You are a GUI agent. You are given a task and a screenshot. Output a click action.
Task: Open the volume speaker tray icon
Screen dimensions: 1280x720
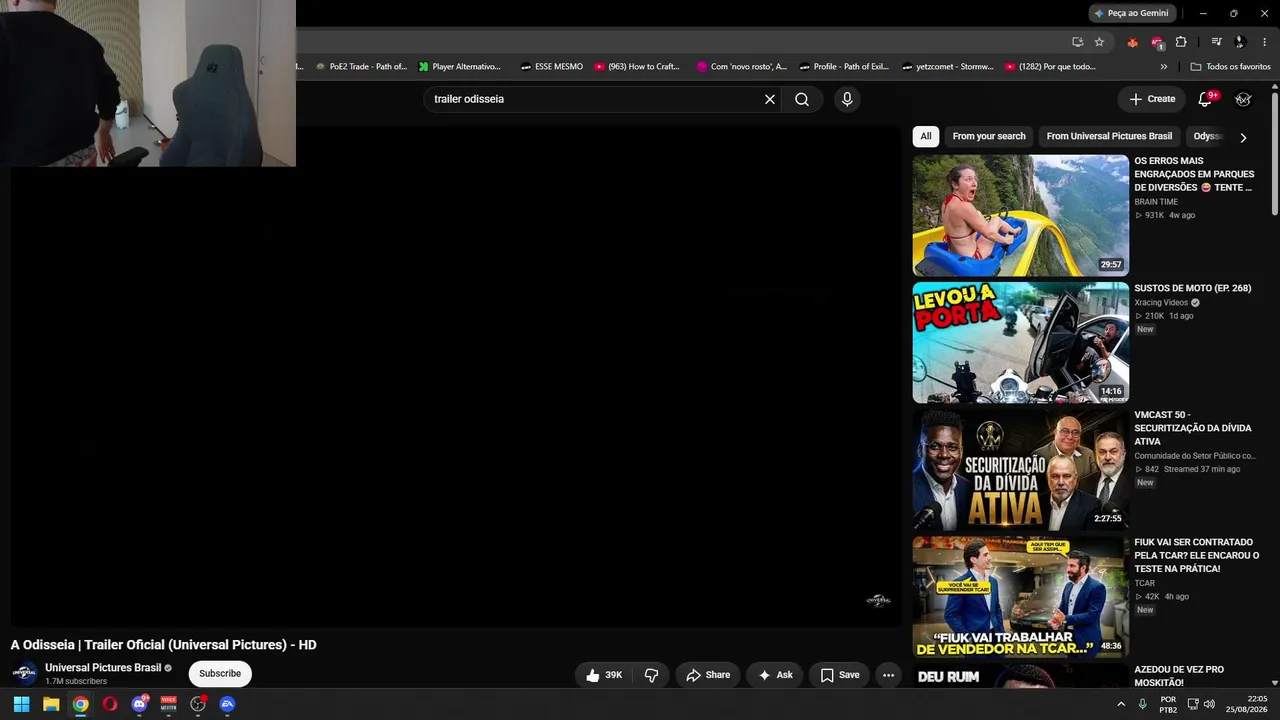[1209, 704]
